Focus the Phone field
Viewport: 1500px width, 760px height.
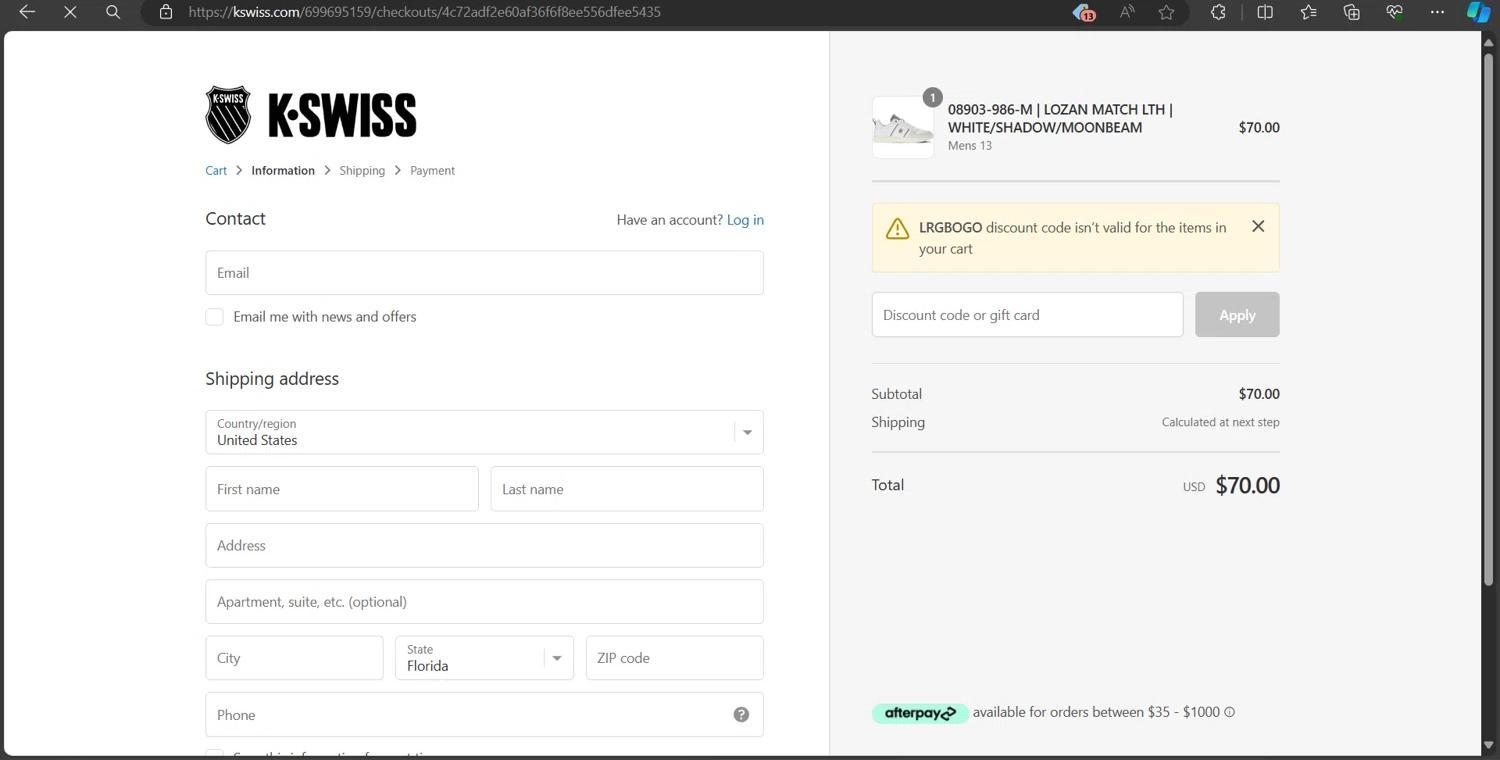[x=484, y=714]
